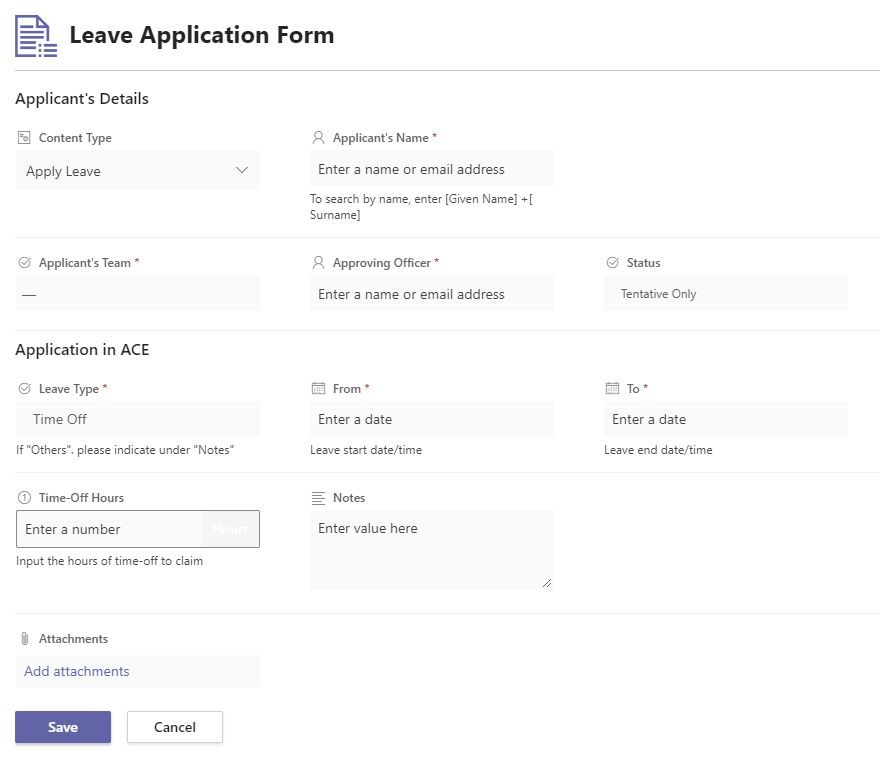
Task: Click the Content Type icon
Action: [x=23, y=137]
